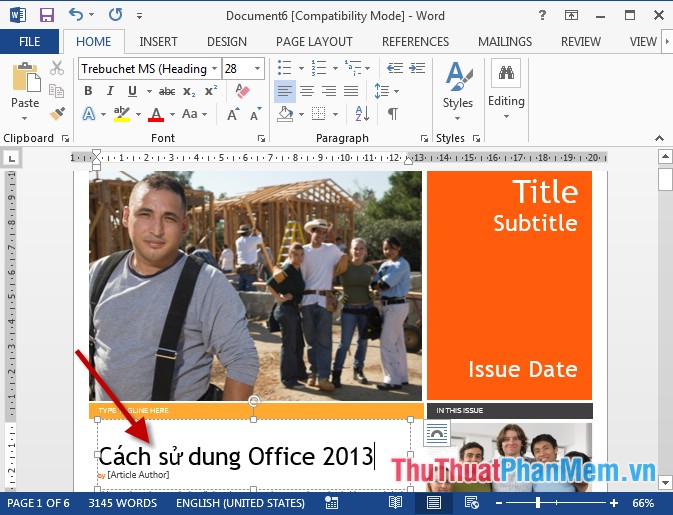
Task: Undo the last action
Action: pyautogui.click(x=76, y=15)
